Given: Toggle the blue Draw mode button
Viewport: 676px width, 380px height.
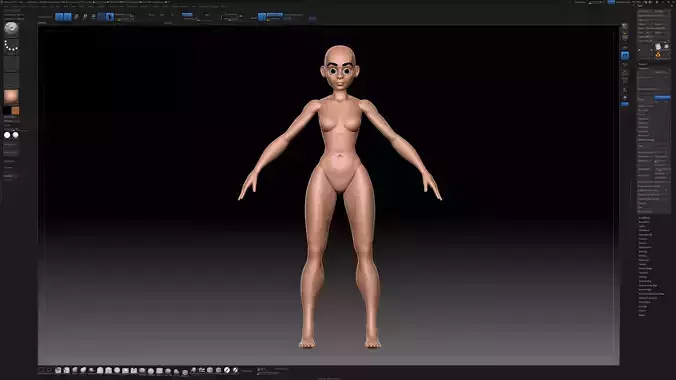Looking at the screenshot, I should 68,17.
